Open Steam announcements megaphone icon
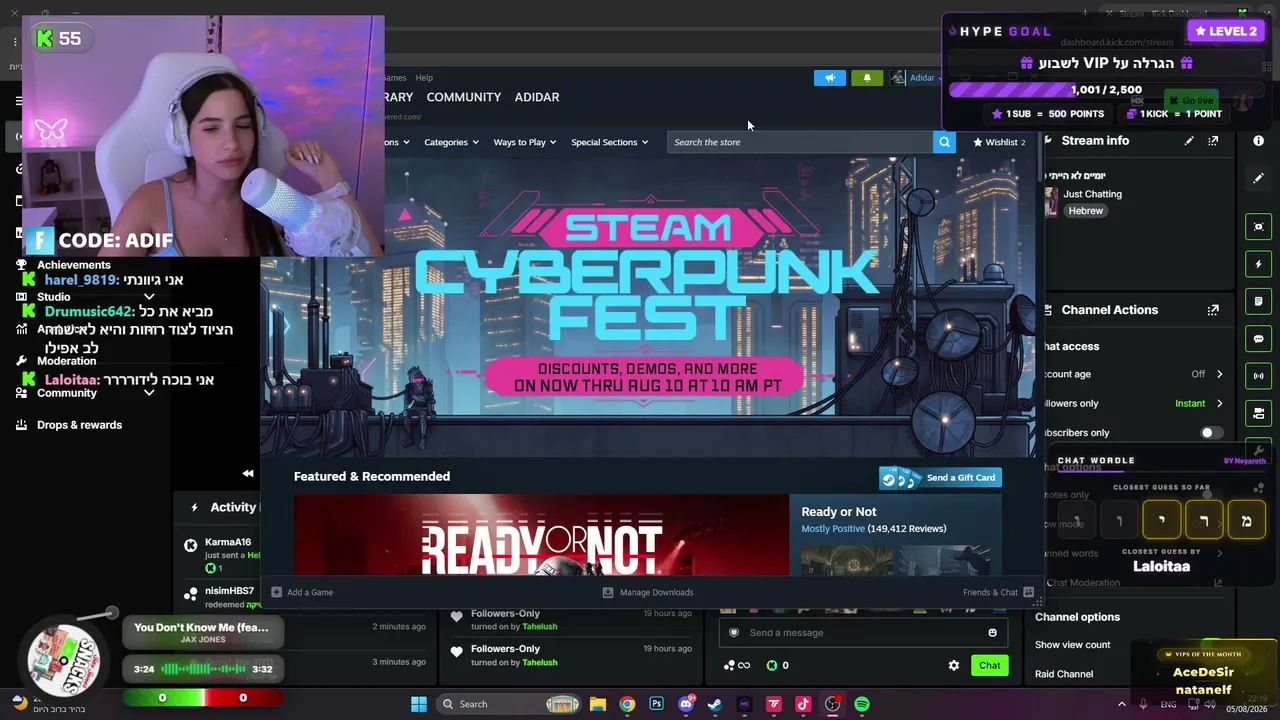This screenshot has width=1280, height=720. point(830,78)
